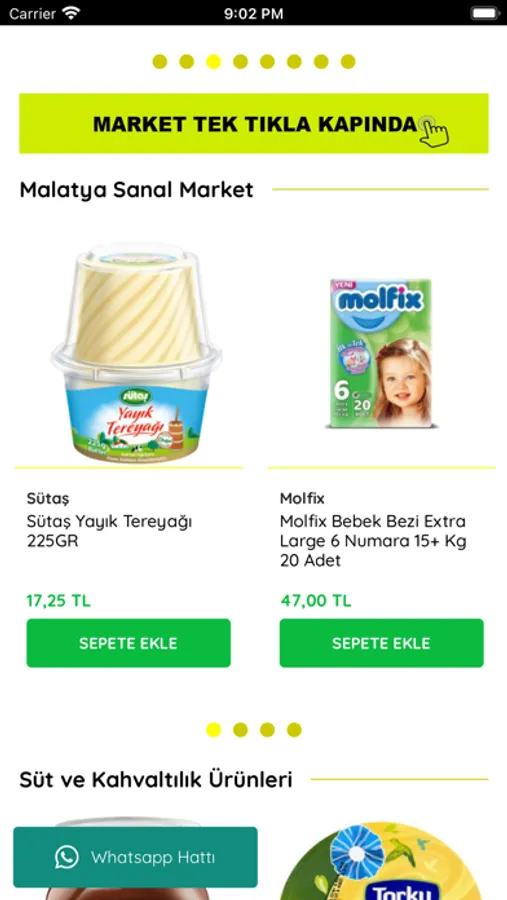Open the Whatsapp Hattı chat button
This screenshot has width=507, height=900.
click(136, 858)
